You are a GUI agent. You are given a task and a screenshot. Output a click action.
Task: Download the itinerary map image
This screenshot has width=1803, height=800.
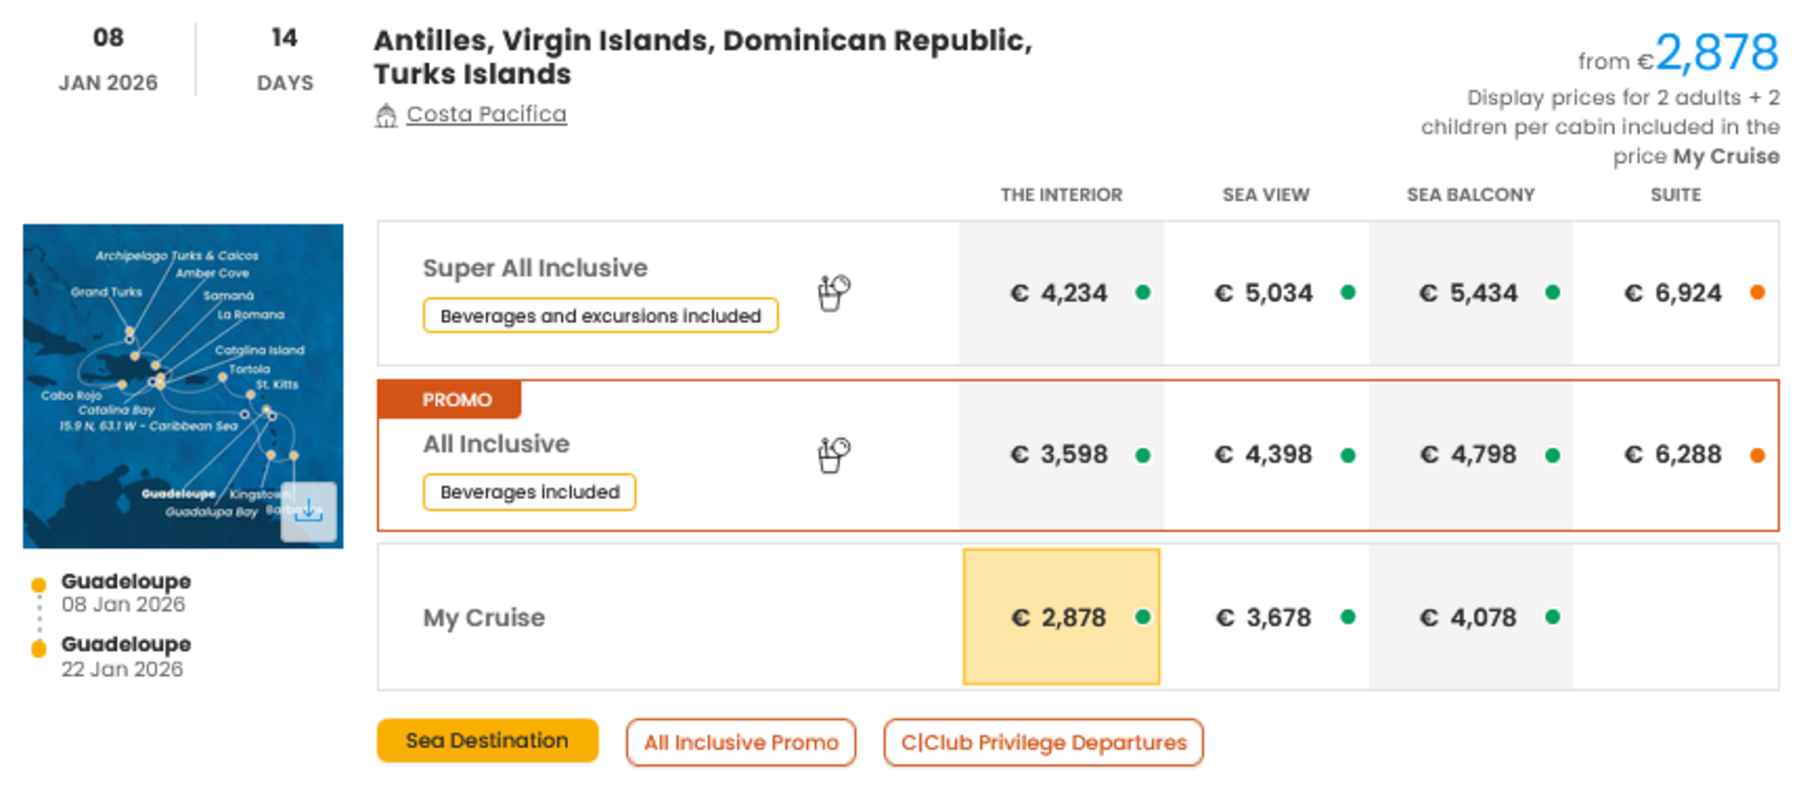pos(308,512)
